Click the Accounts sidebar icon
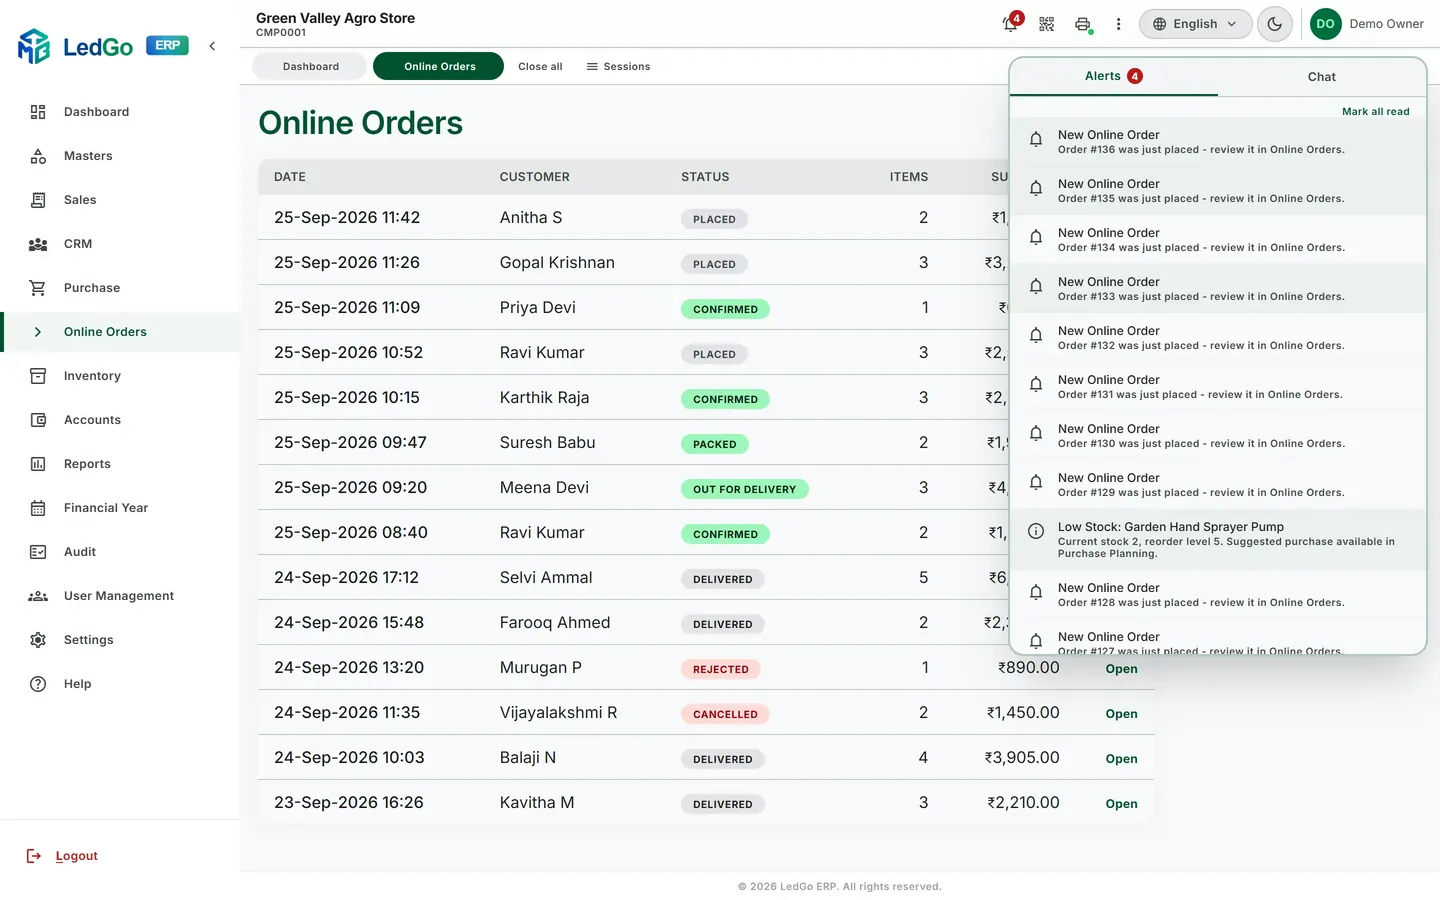1440x900 pixels. [x=38, y=420]
